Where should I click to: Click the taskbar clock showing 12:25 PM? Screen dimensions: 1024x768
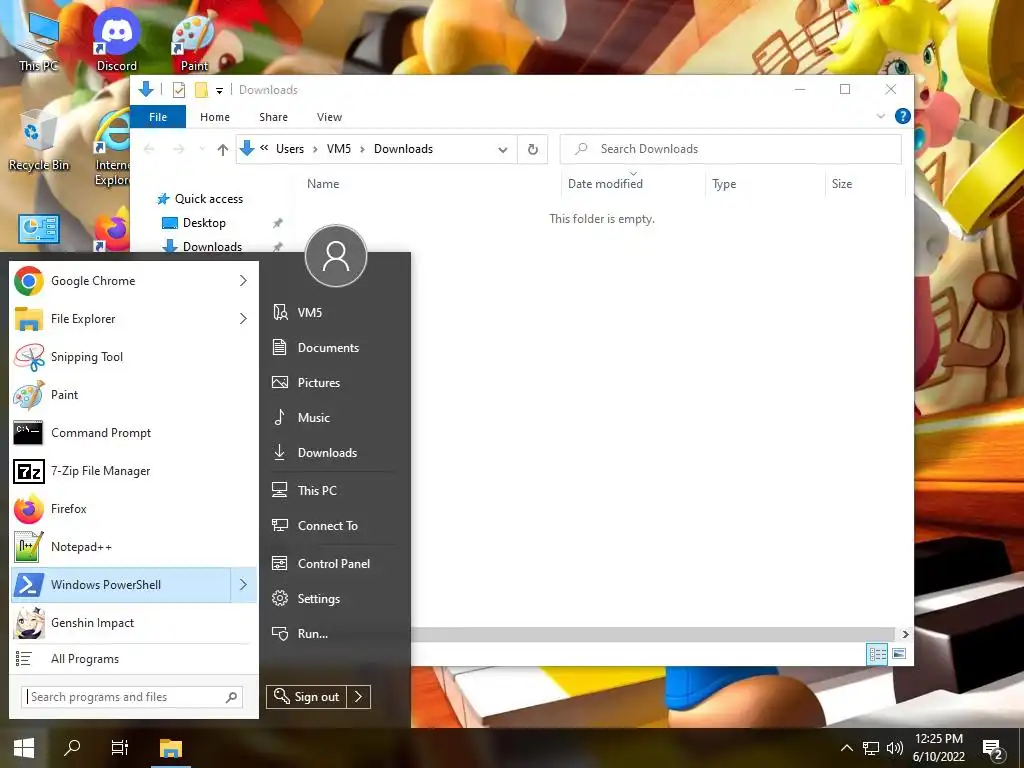pyautogui.click(x=938, y=748)
